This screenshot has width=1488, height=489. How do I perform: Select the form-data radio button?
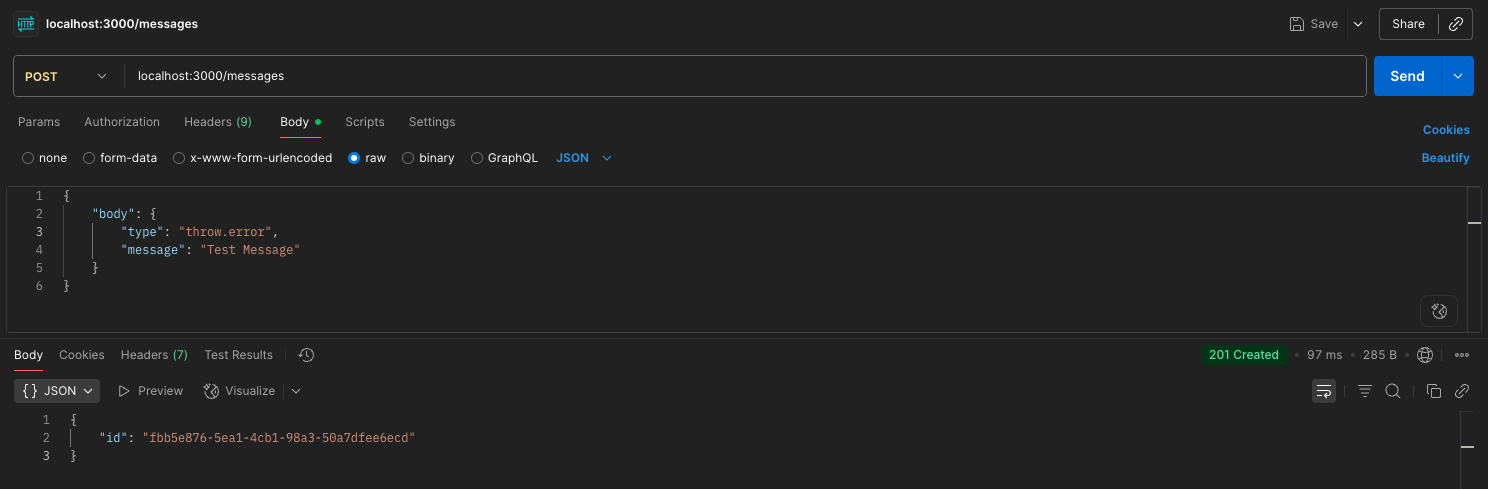[89, 158]
